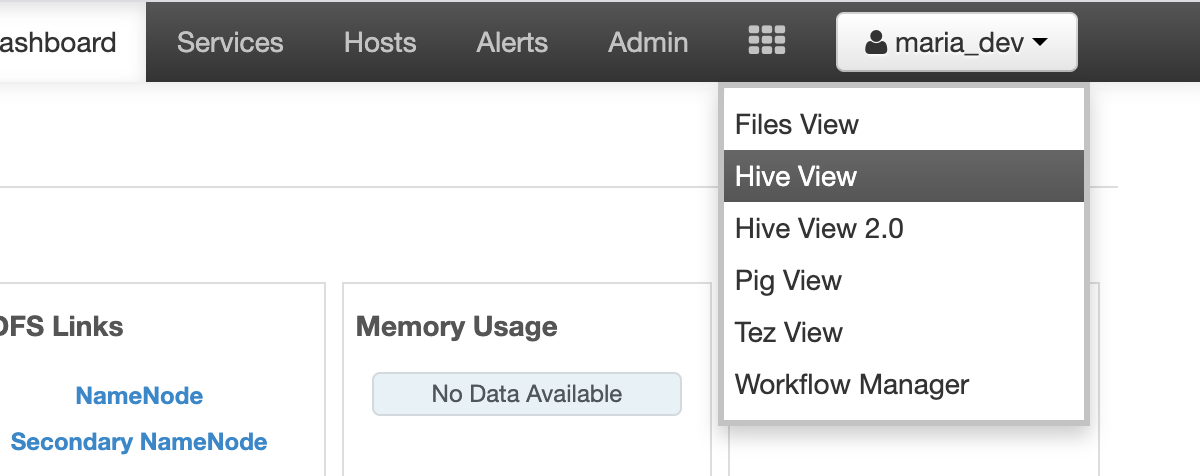Image resolution: width=1200 pixels, height=476 pixels.
Task: Click the No Data Available box
Action: point(526,394)
